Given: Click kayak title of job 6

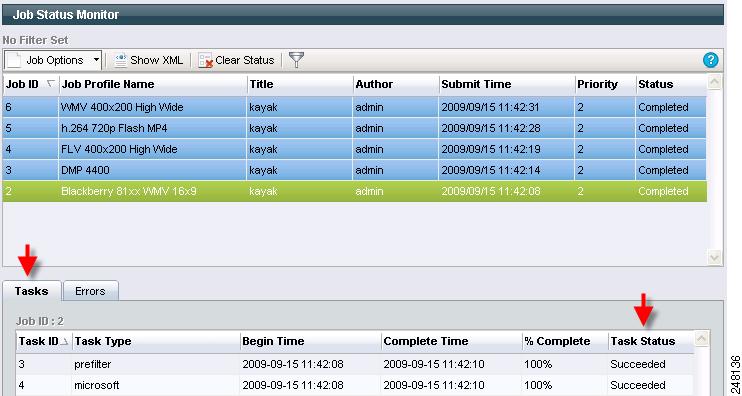Looking at the screenshot, I should pos(264,107).
